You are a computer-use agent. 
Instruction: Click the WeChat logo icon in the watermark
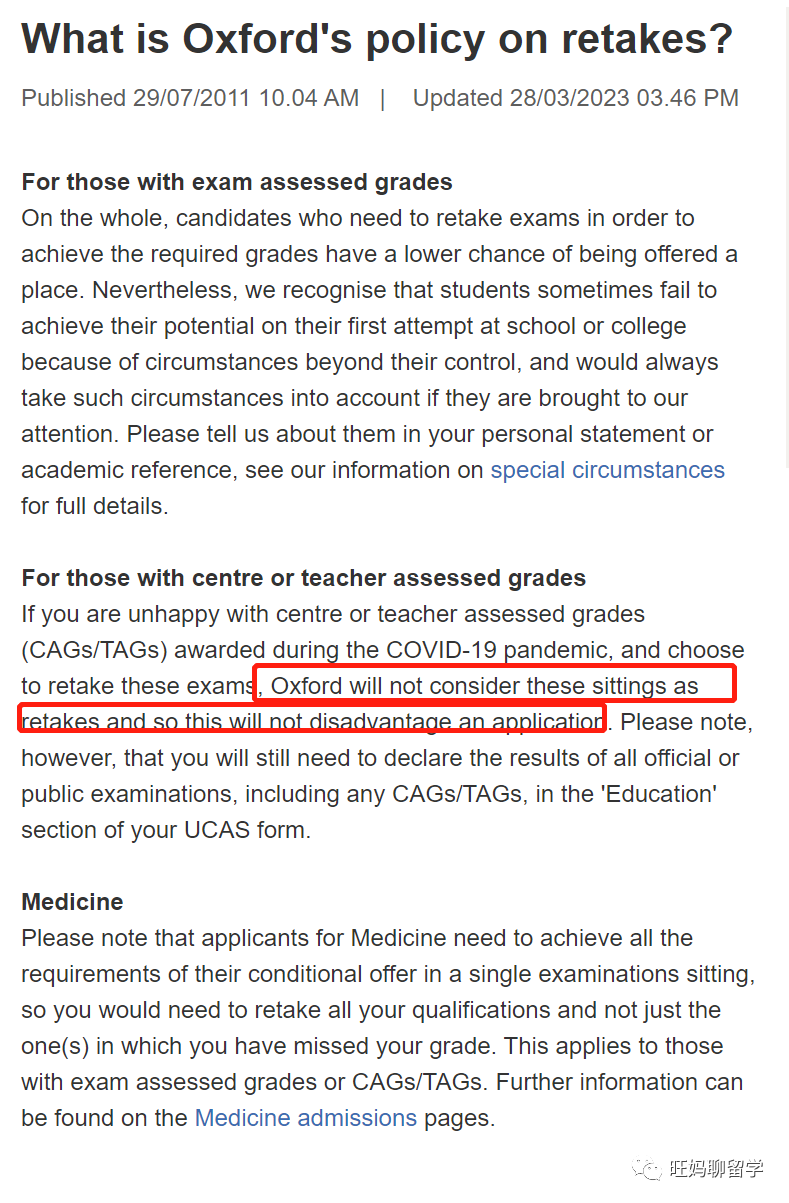click(650, 1169)
